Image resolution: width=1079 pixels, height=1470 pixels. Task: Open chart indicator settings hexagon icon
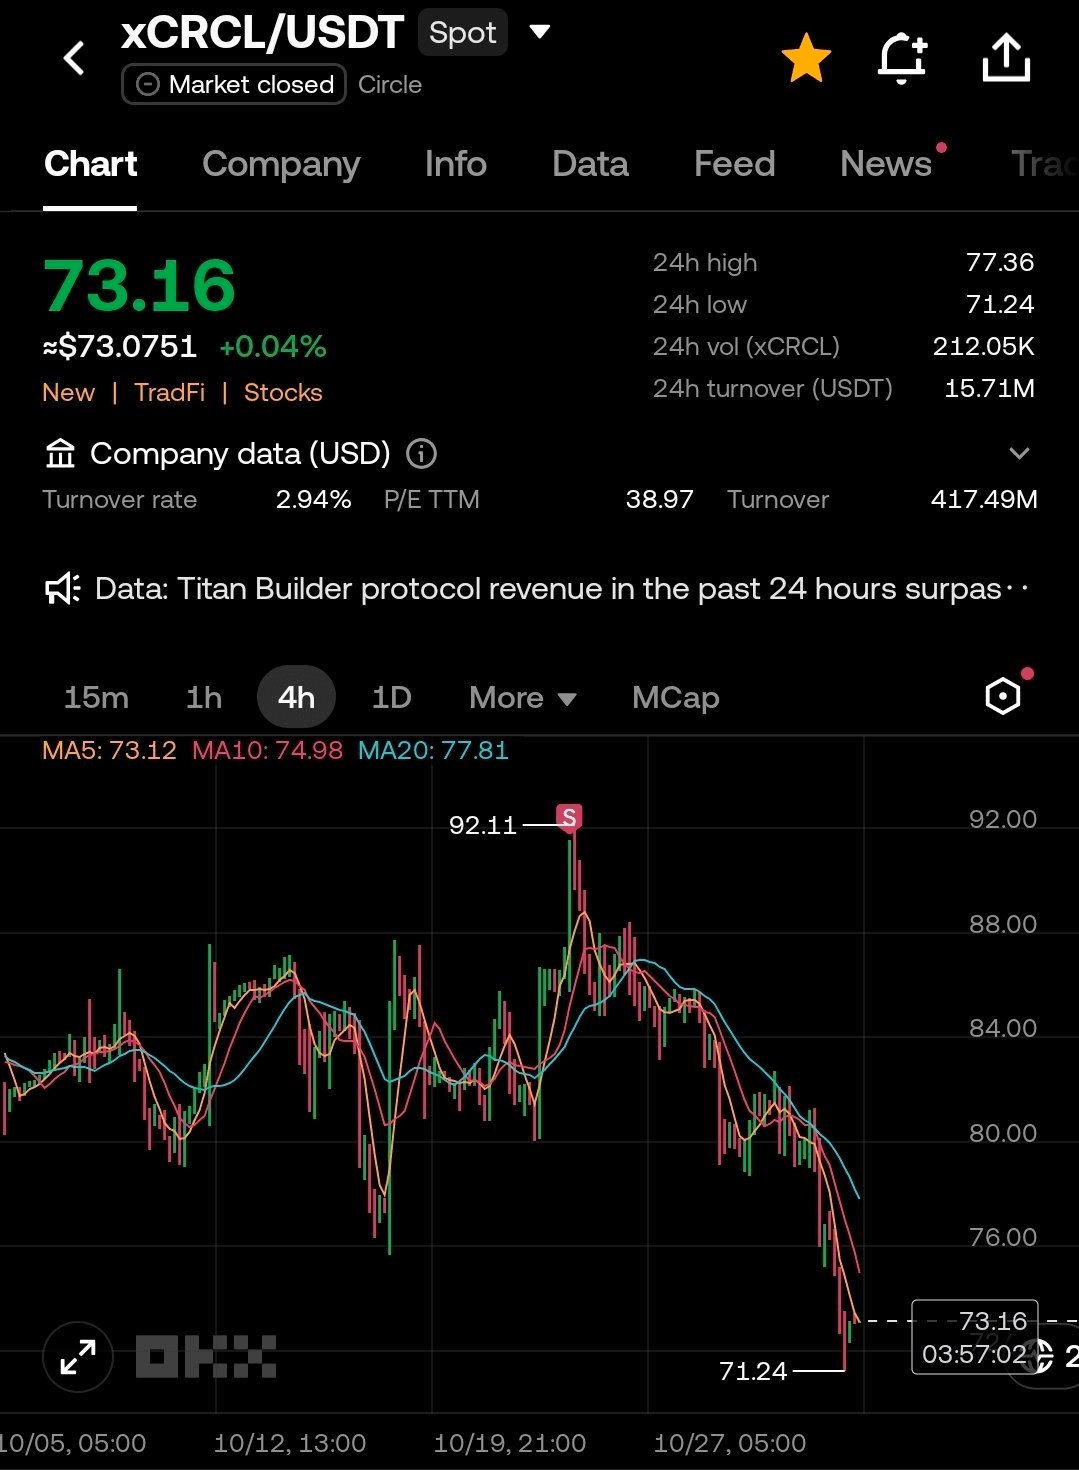click(1003, 696)
